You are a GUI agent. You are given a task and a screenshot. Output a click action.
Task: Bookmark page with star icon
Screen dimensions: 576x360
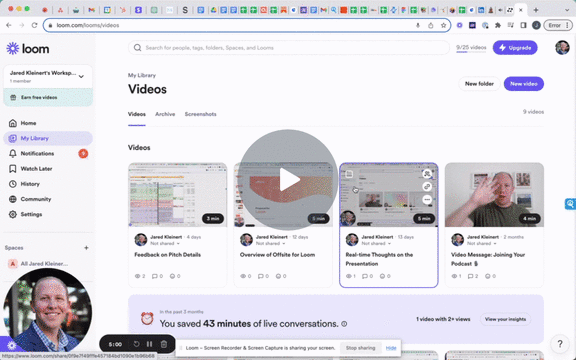[443, 25]
